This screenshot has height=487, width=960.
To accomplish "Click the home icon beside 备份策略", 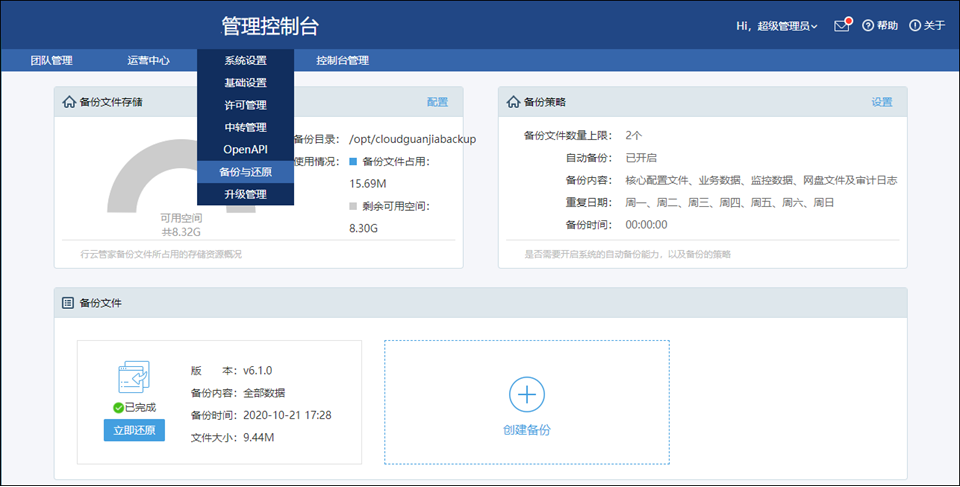I will pyautogui.click(x=513, y=102).
